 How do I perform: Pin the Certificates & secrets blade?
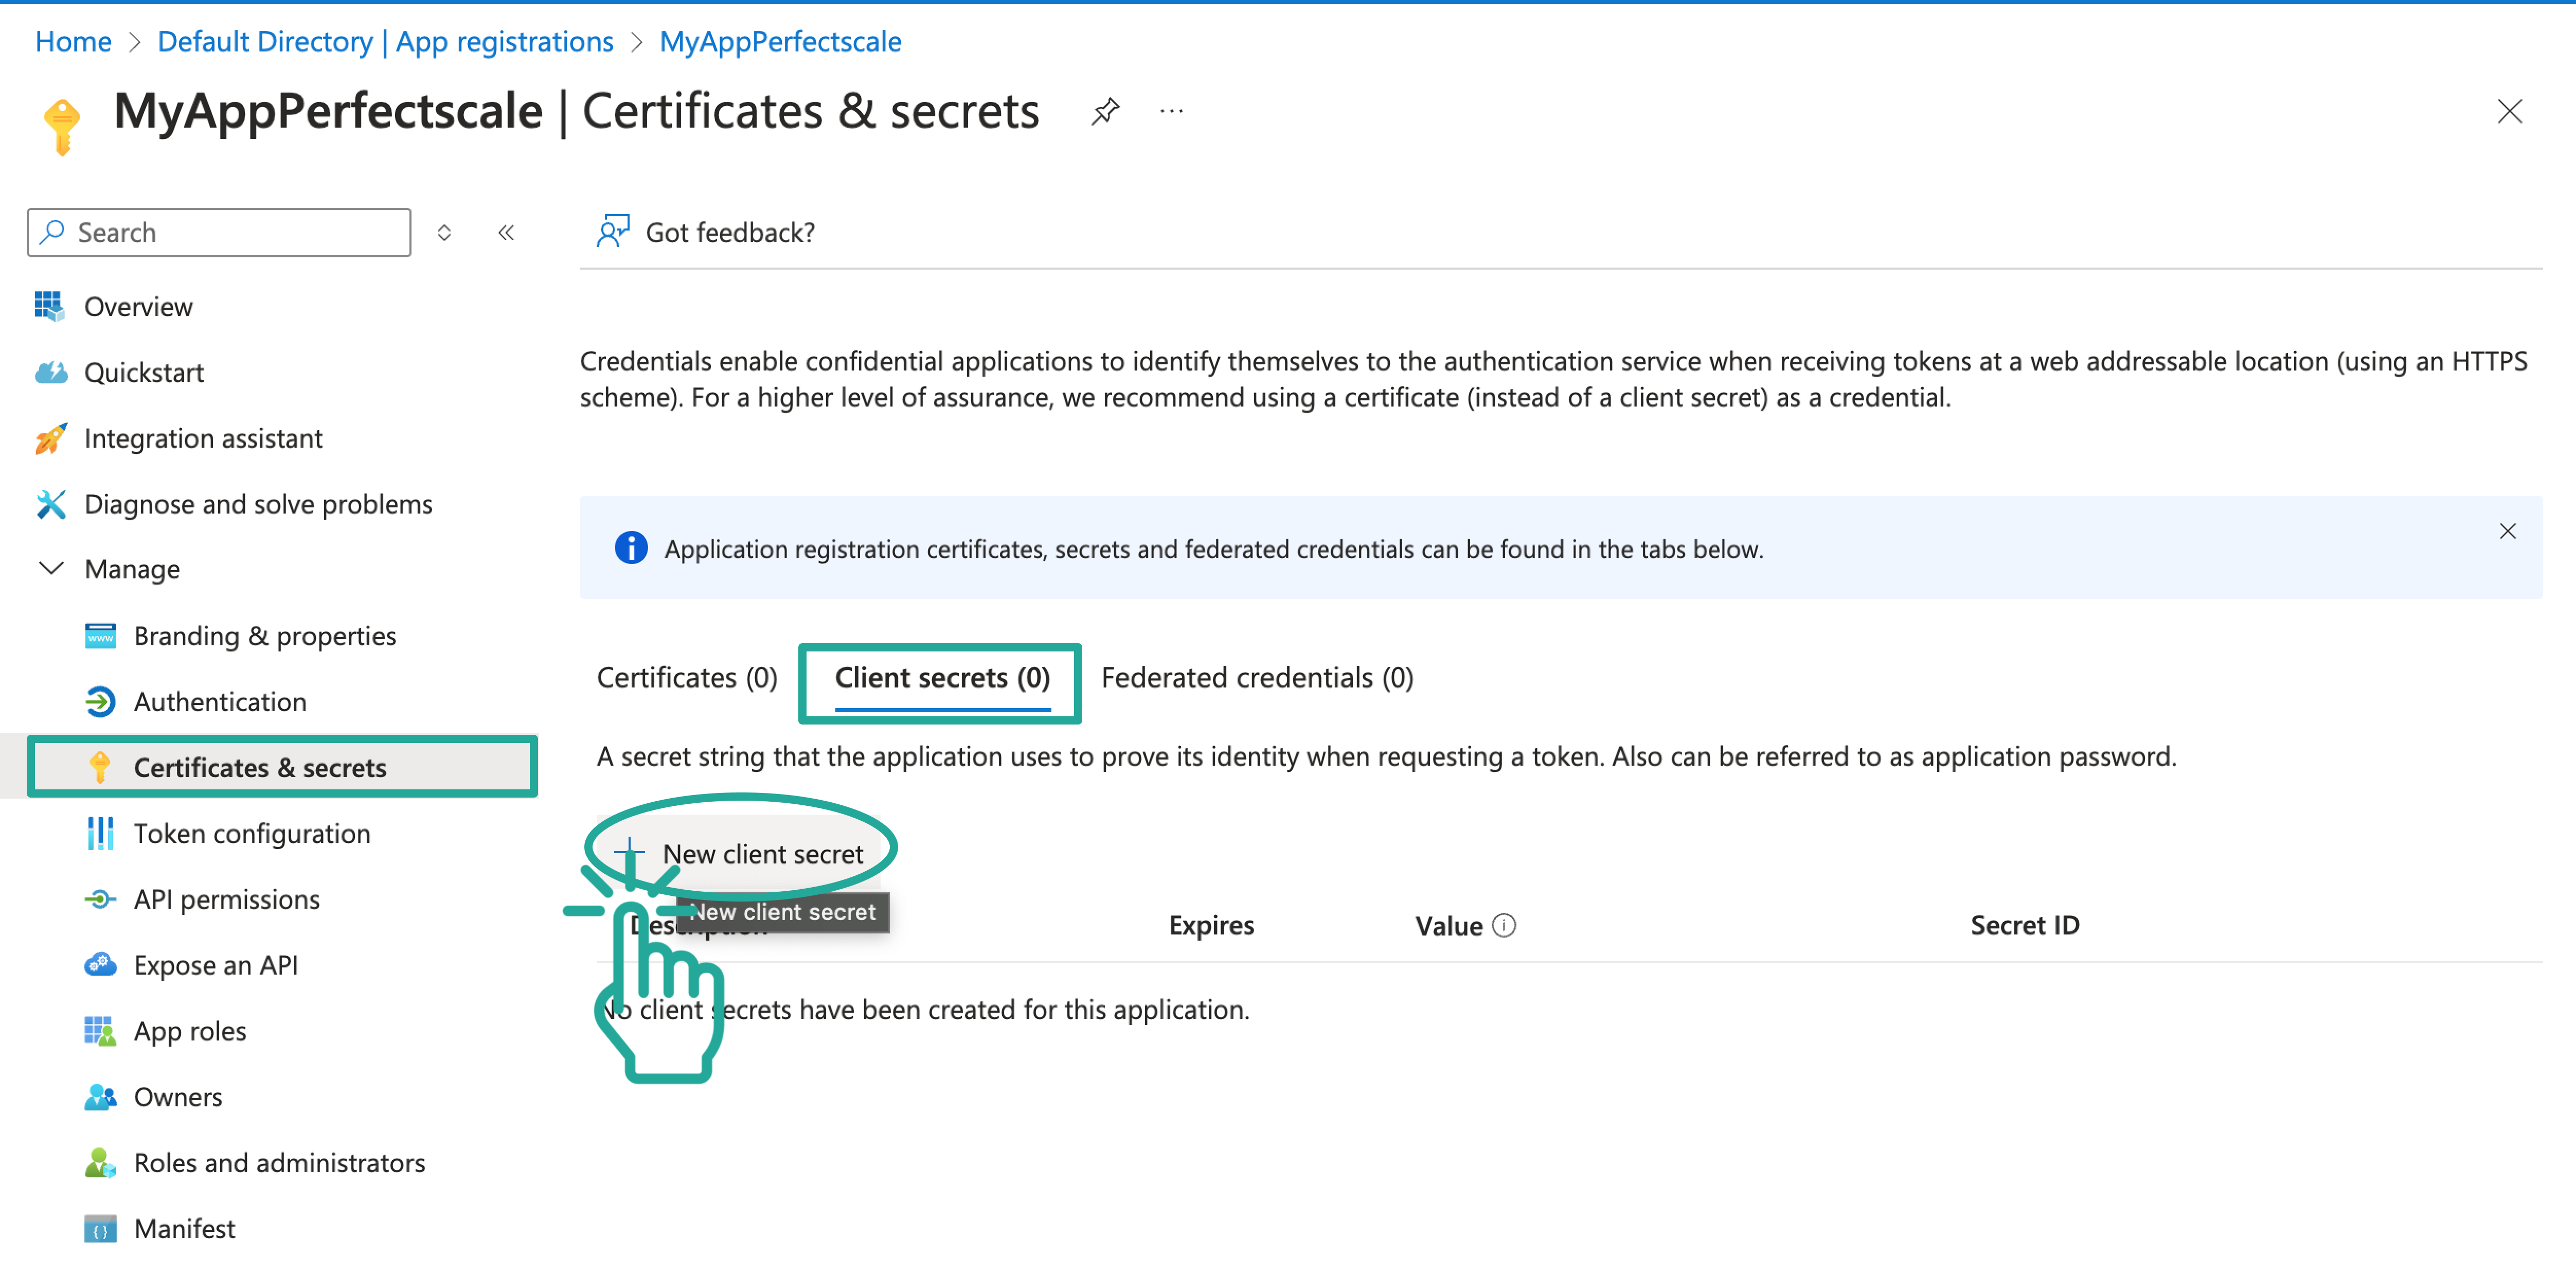(1105, 111)
